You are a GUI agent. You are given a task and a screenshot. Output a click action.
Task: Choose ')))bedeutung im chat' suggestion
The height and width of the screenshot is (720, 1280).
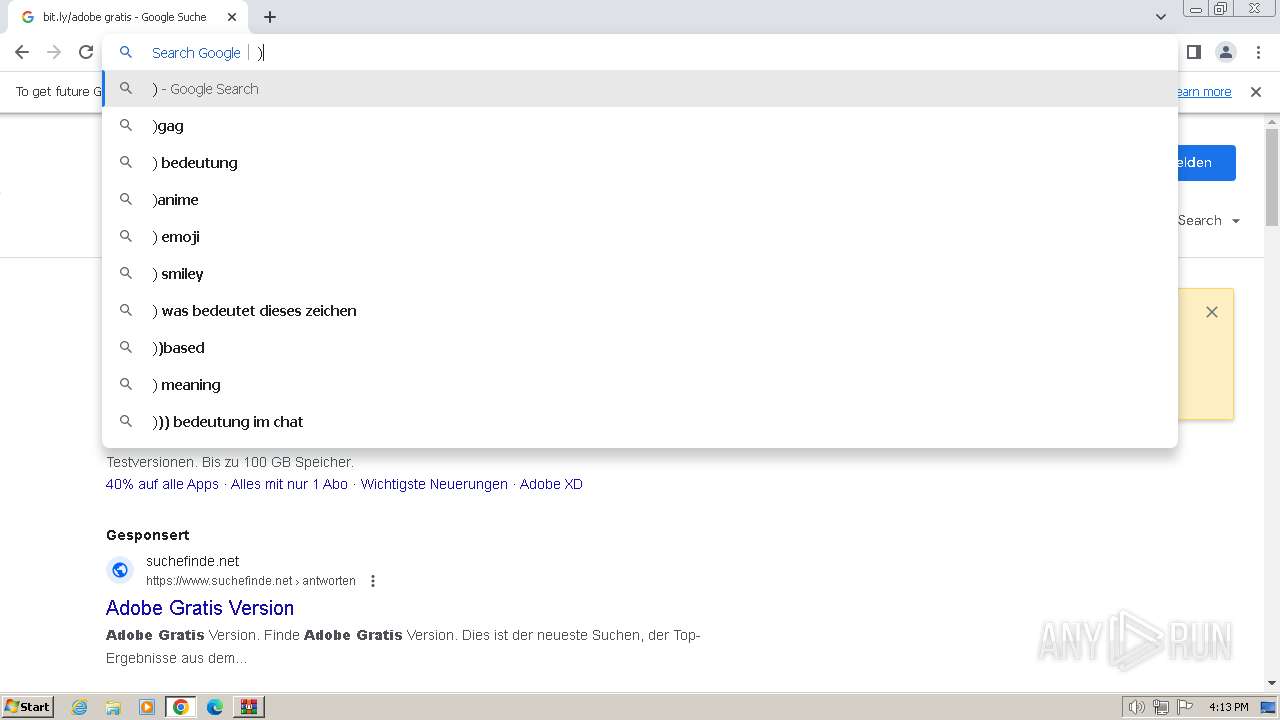pos(640,422)
